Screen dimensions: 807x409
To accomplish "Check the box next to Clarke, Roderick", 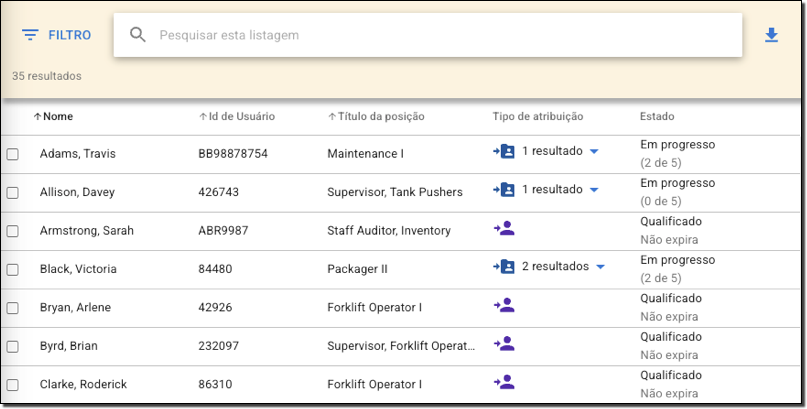I will pyautogui.click(x=13, y=385).
